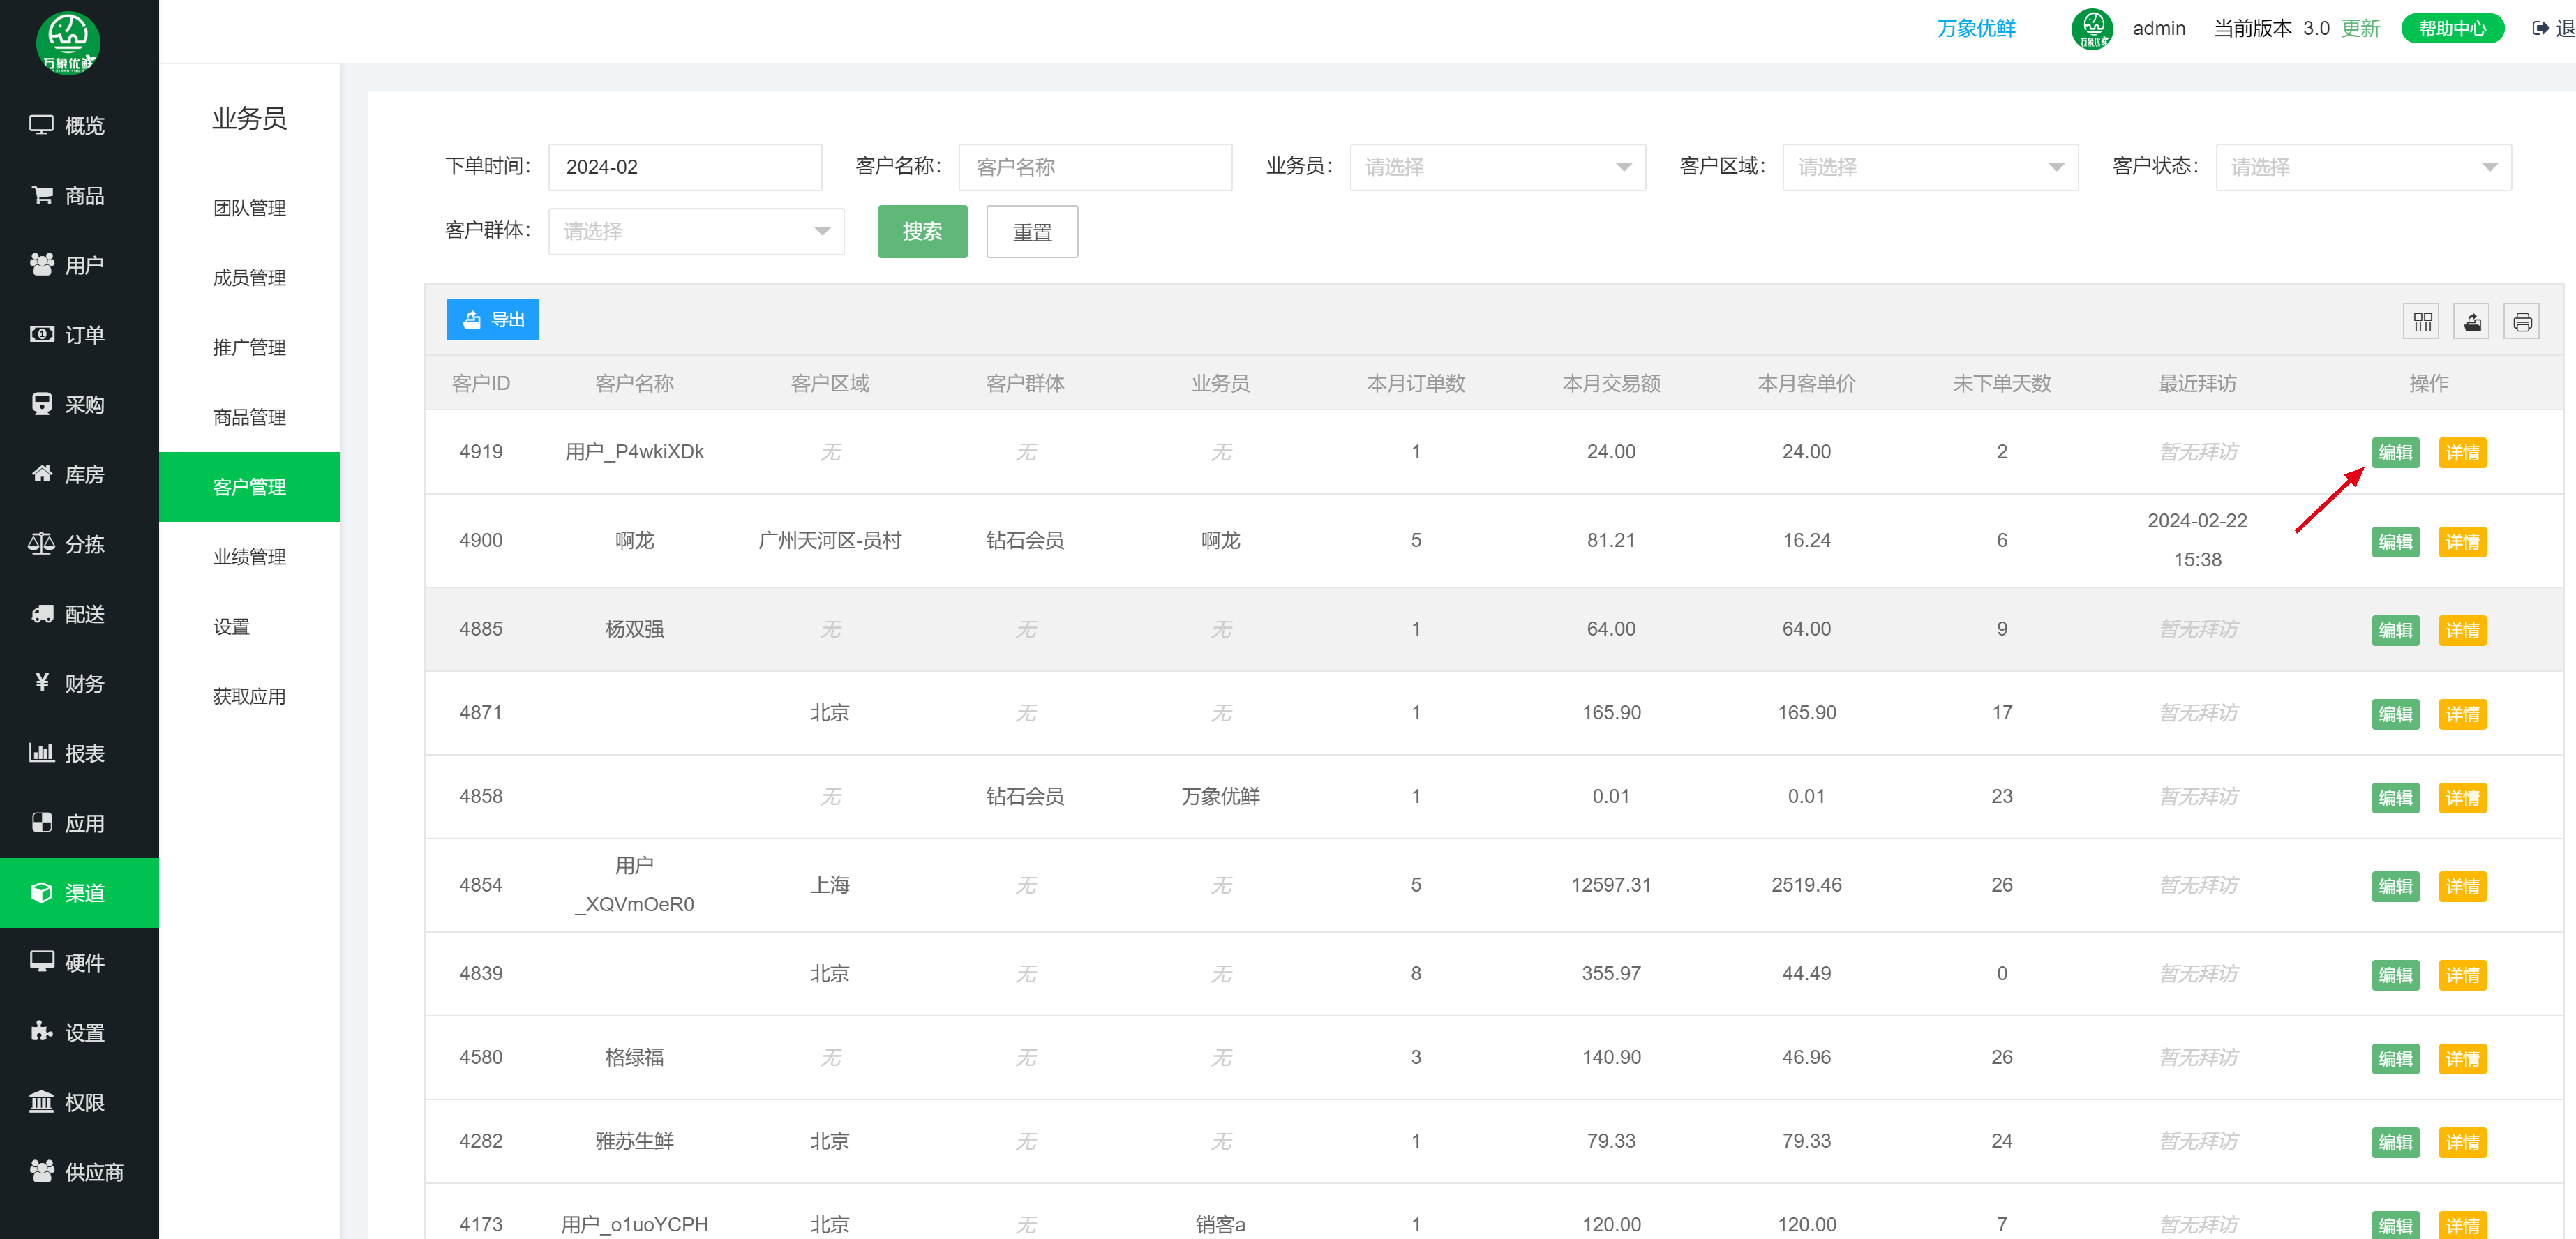Screen dimensions: 2576x1239
Task: Click the table export icon in toolbar
Action: [x=2472, y=322]
